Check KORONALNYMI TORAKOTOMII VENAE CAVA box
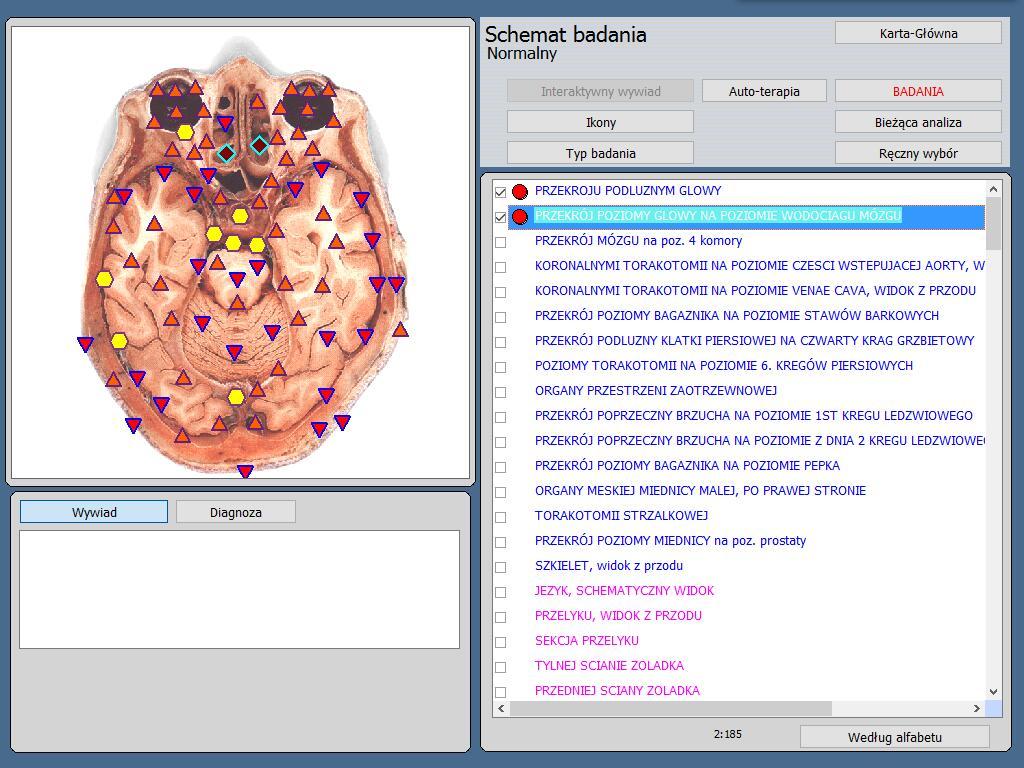Screen dimensions: 1024x768 [500, 292]
